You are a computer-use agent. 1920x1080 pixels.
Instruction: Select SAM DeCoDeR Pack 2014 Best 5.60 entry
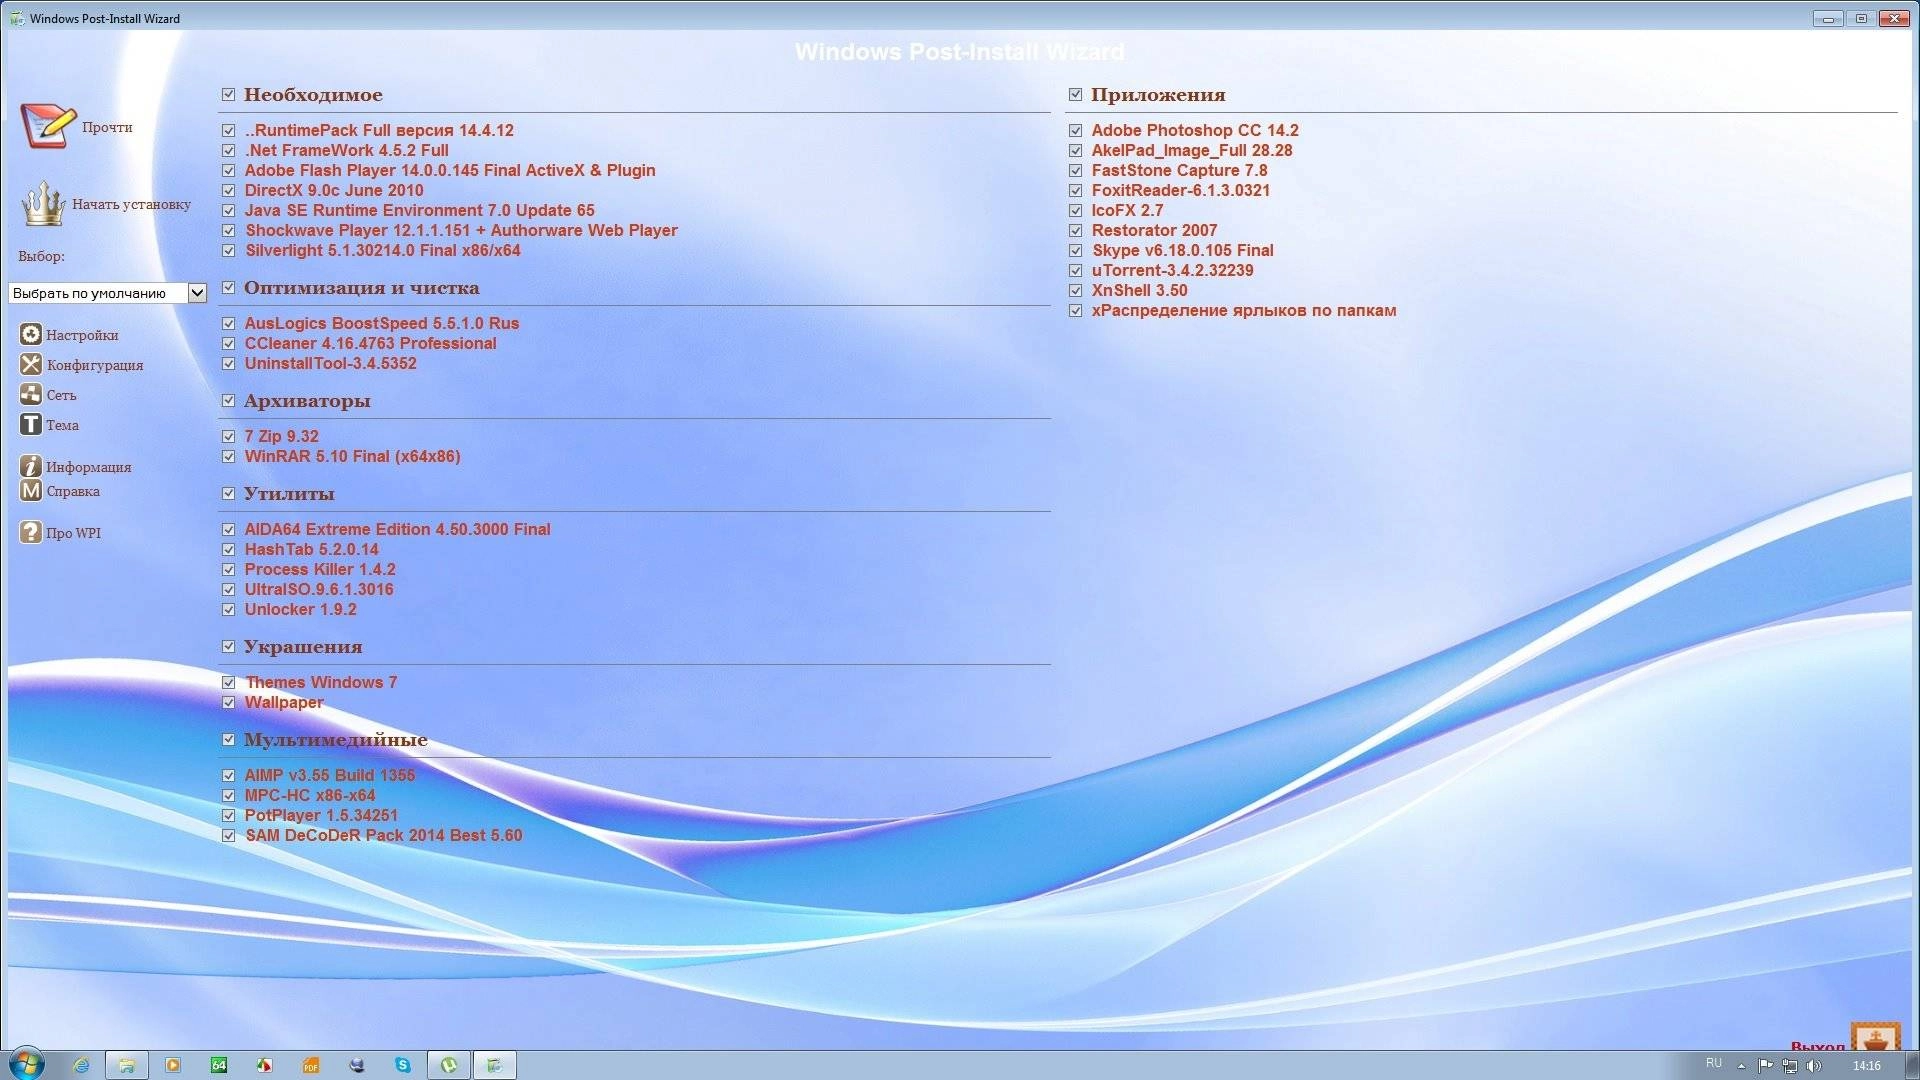(384, 835)
